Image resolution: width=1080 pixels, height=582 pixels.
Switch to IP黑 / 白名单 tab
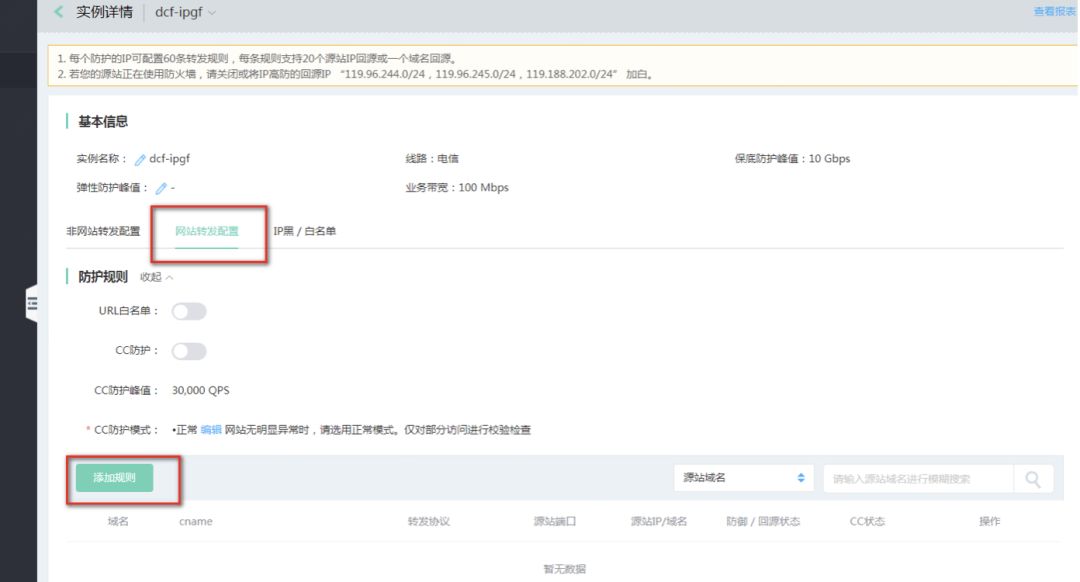(x=304, y=231)
